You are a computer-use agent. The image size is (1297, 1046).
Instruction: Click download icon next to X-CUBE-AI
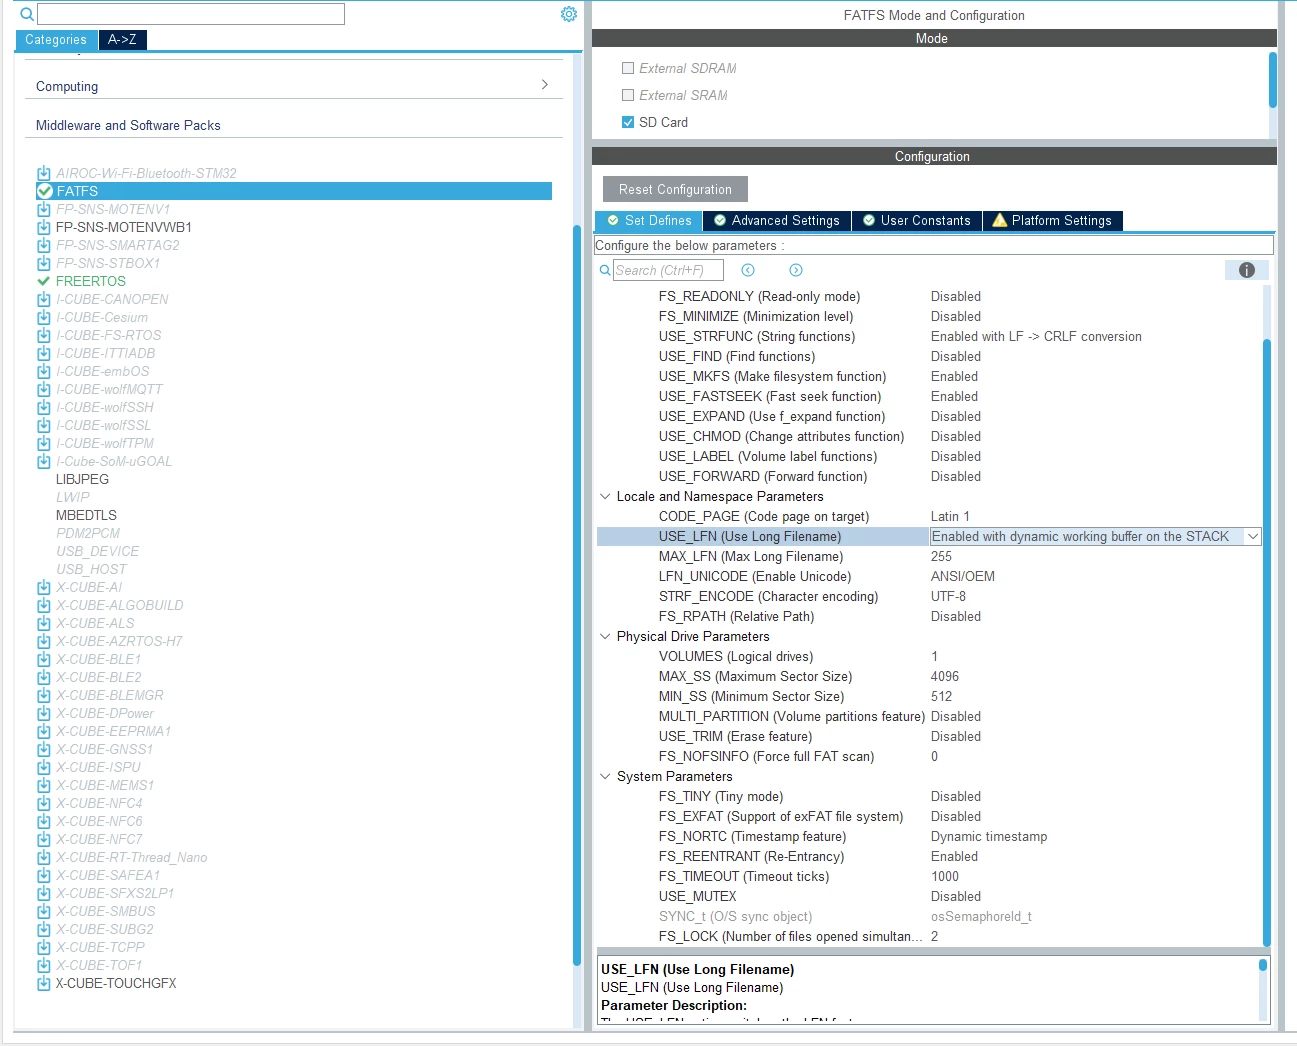[44, 587]
